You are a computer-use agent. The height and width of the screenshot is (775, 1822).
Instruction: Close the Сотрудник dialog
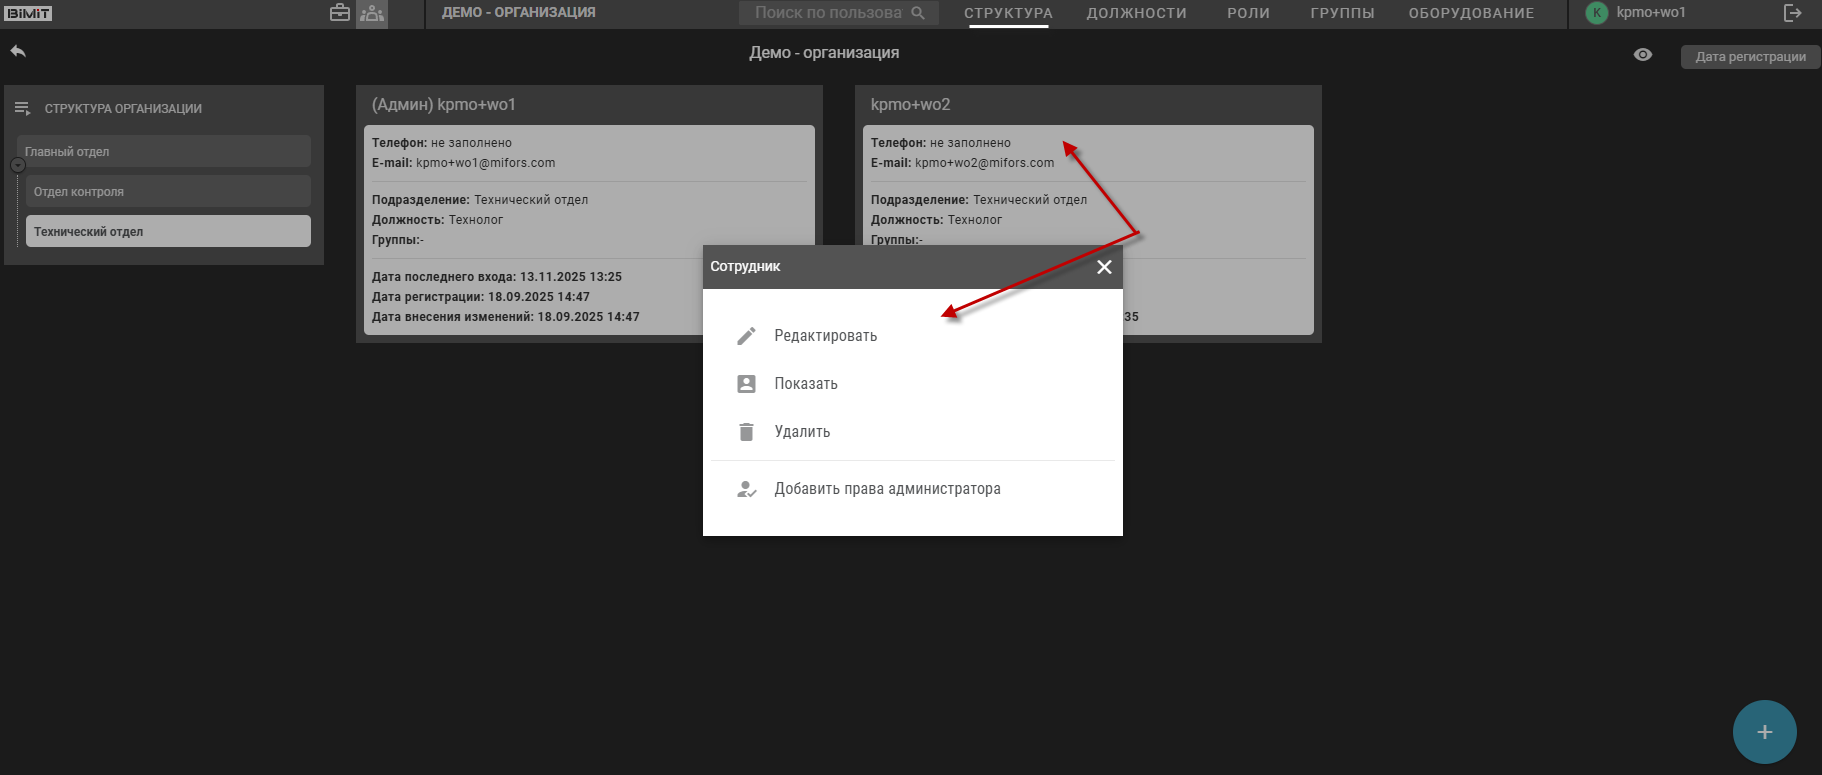[1104, 267]
